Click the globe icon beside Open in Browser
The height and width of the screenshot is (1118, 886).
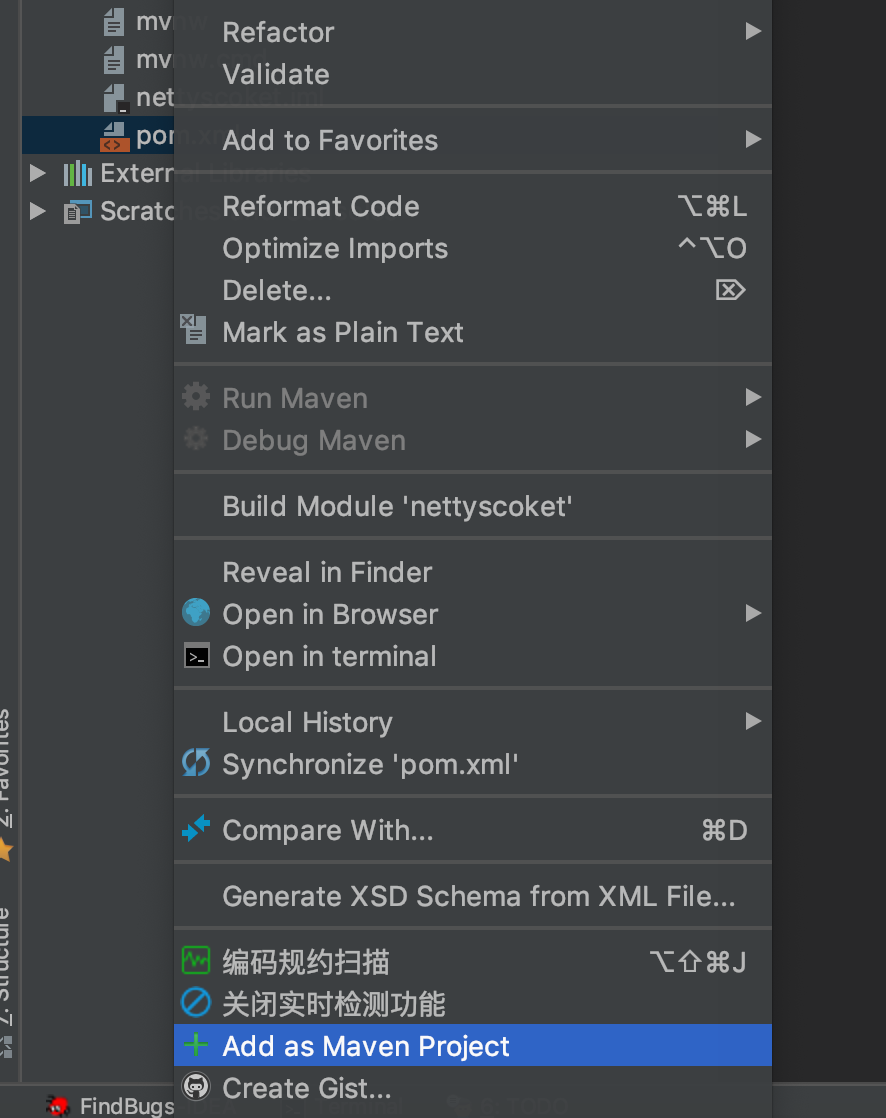tap(195, 613)
